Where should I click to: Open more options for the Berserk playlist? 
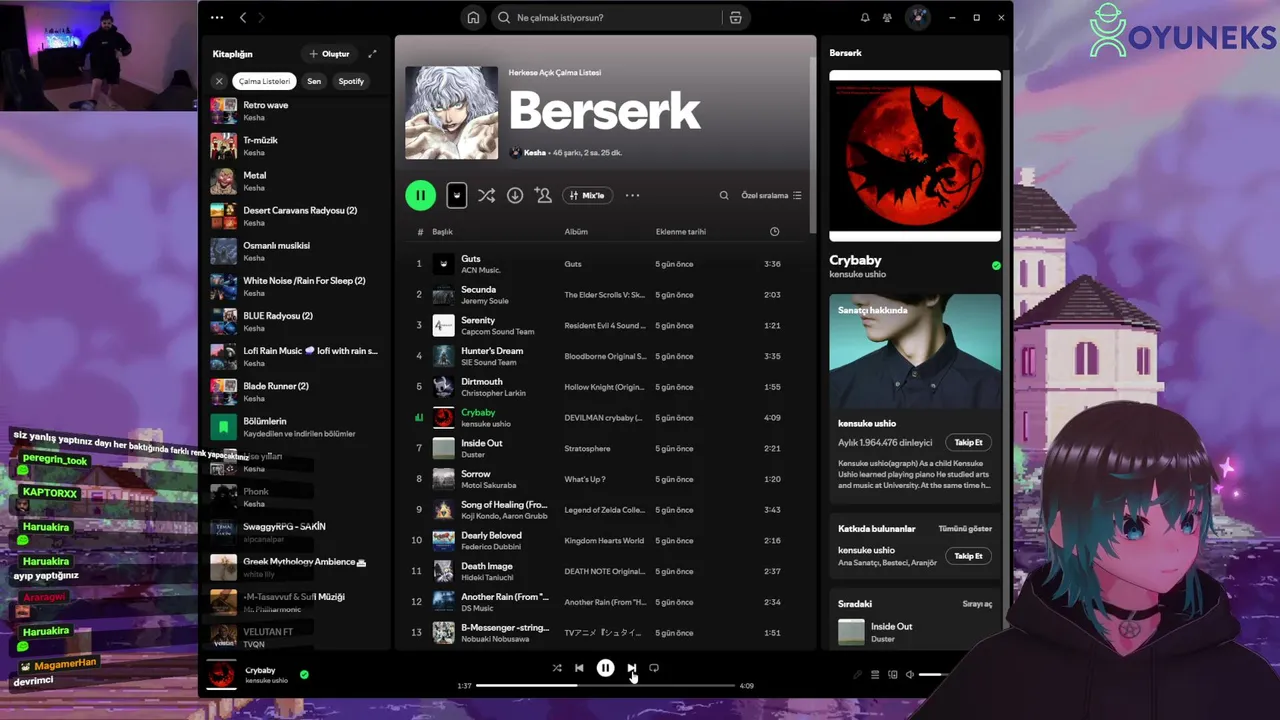click(632, 195)
